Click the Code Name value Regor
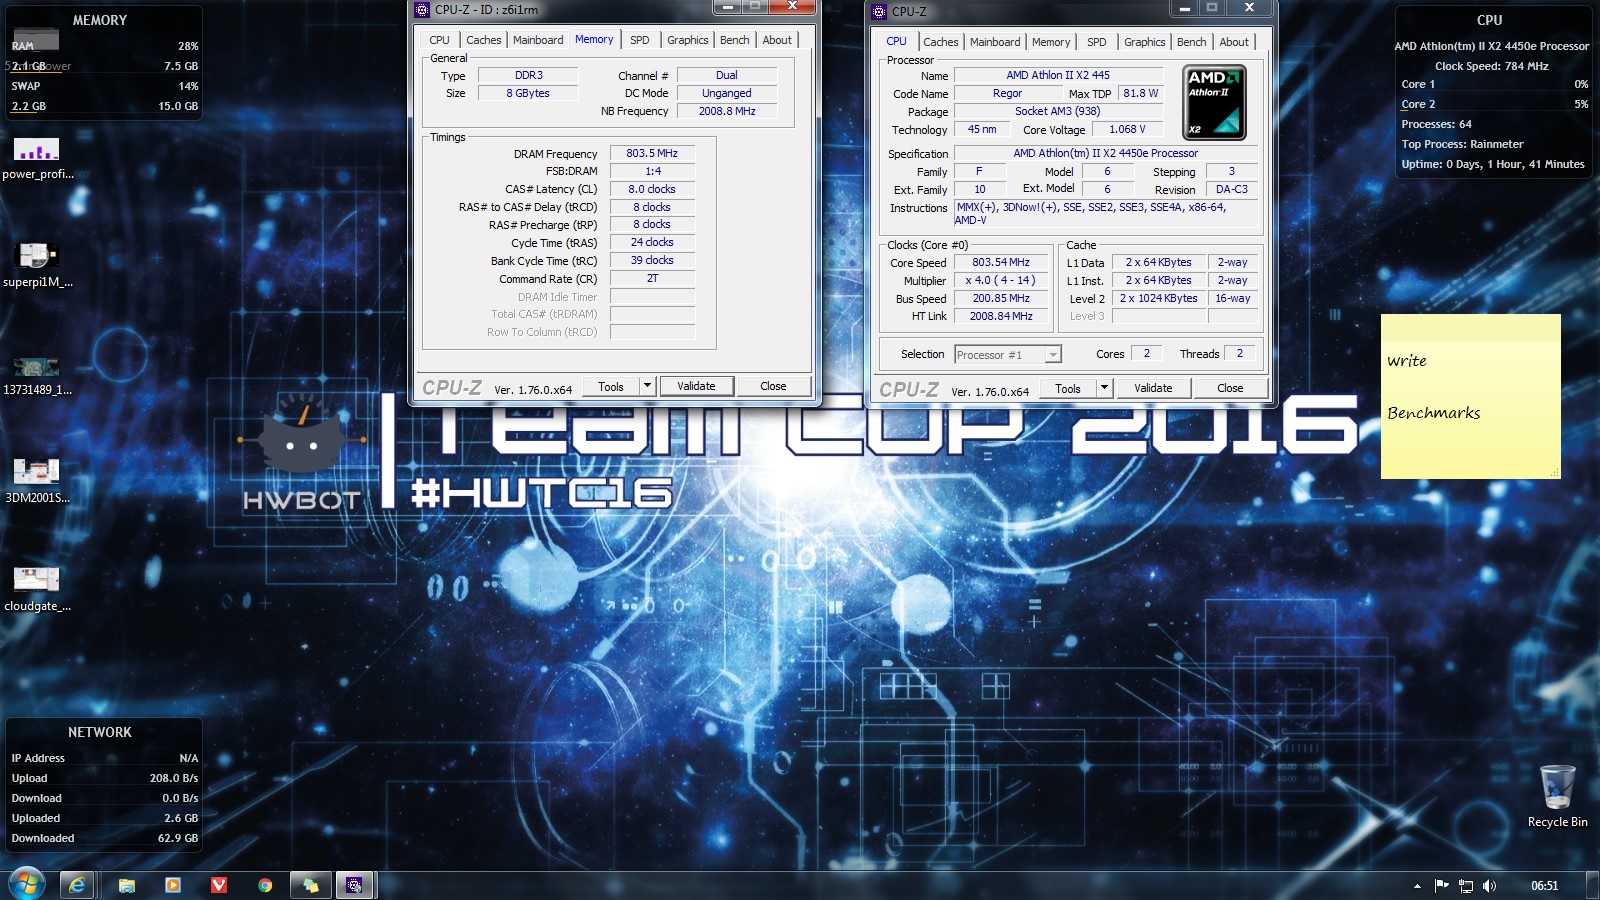Image resolution: width=1600 pixels, height=900 pixels. pos(1007,94)
